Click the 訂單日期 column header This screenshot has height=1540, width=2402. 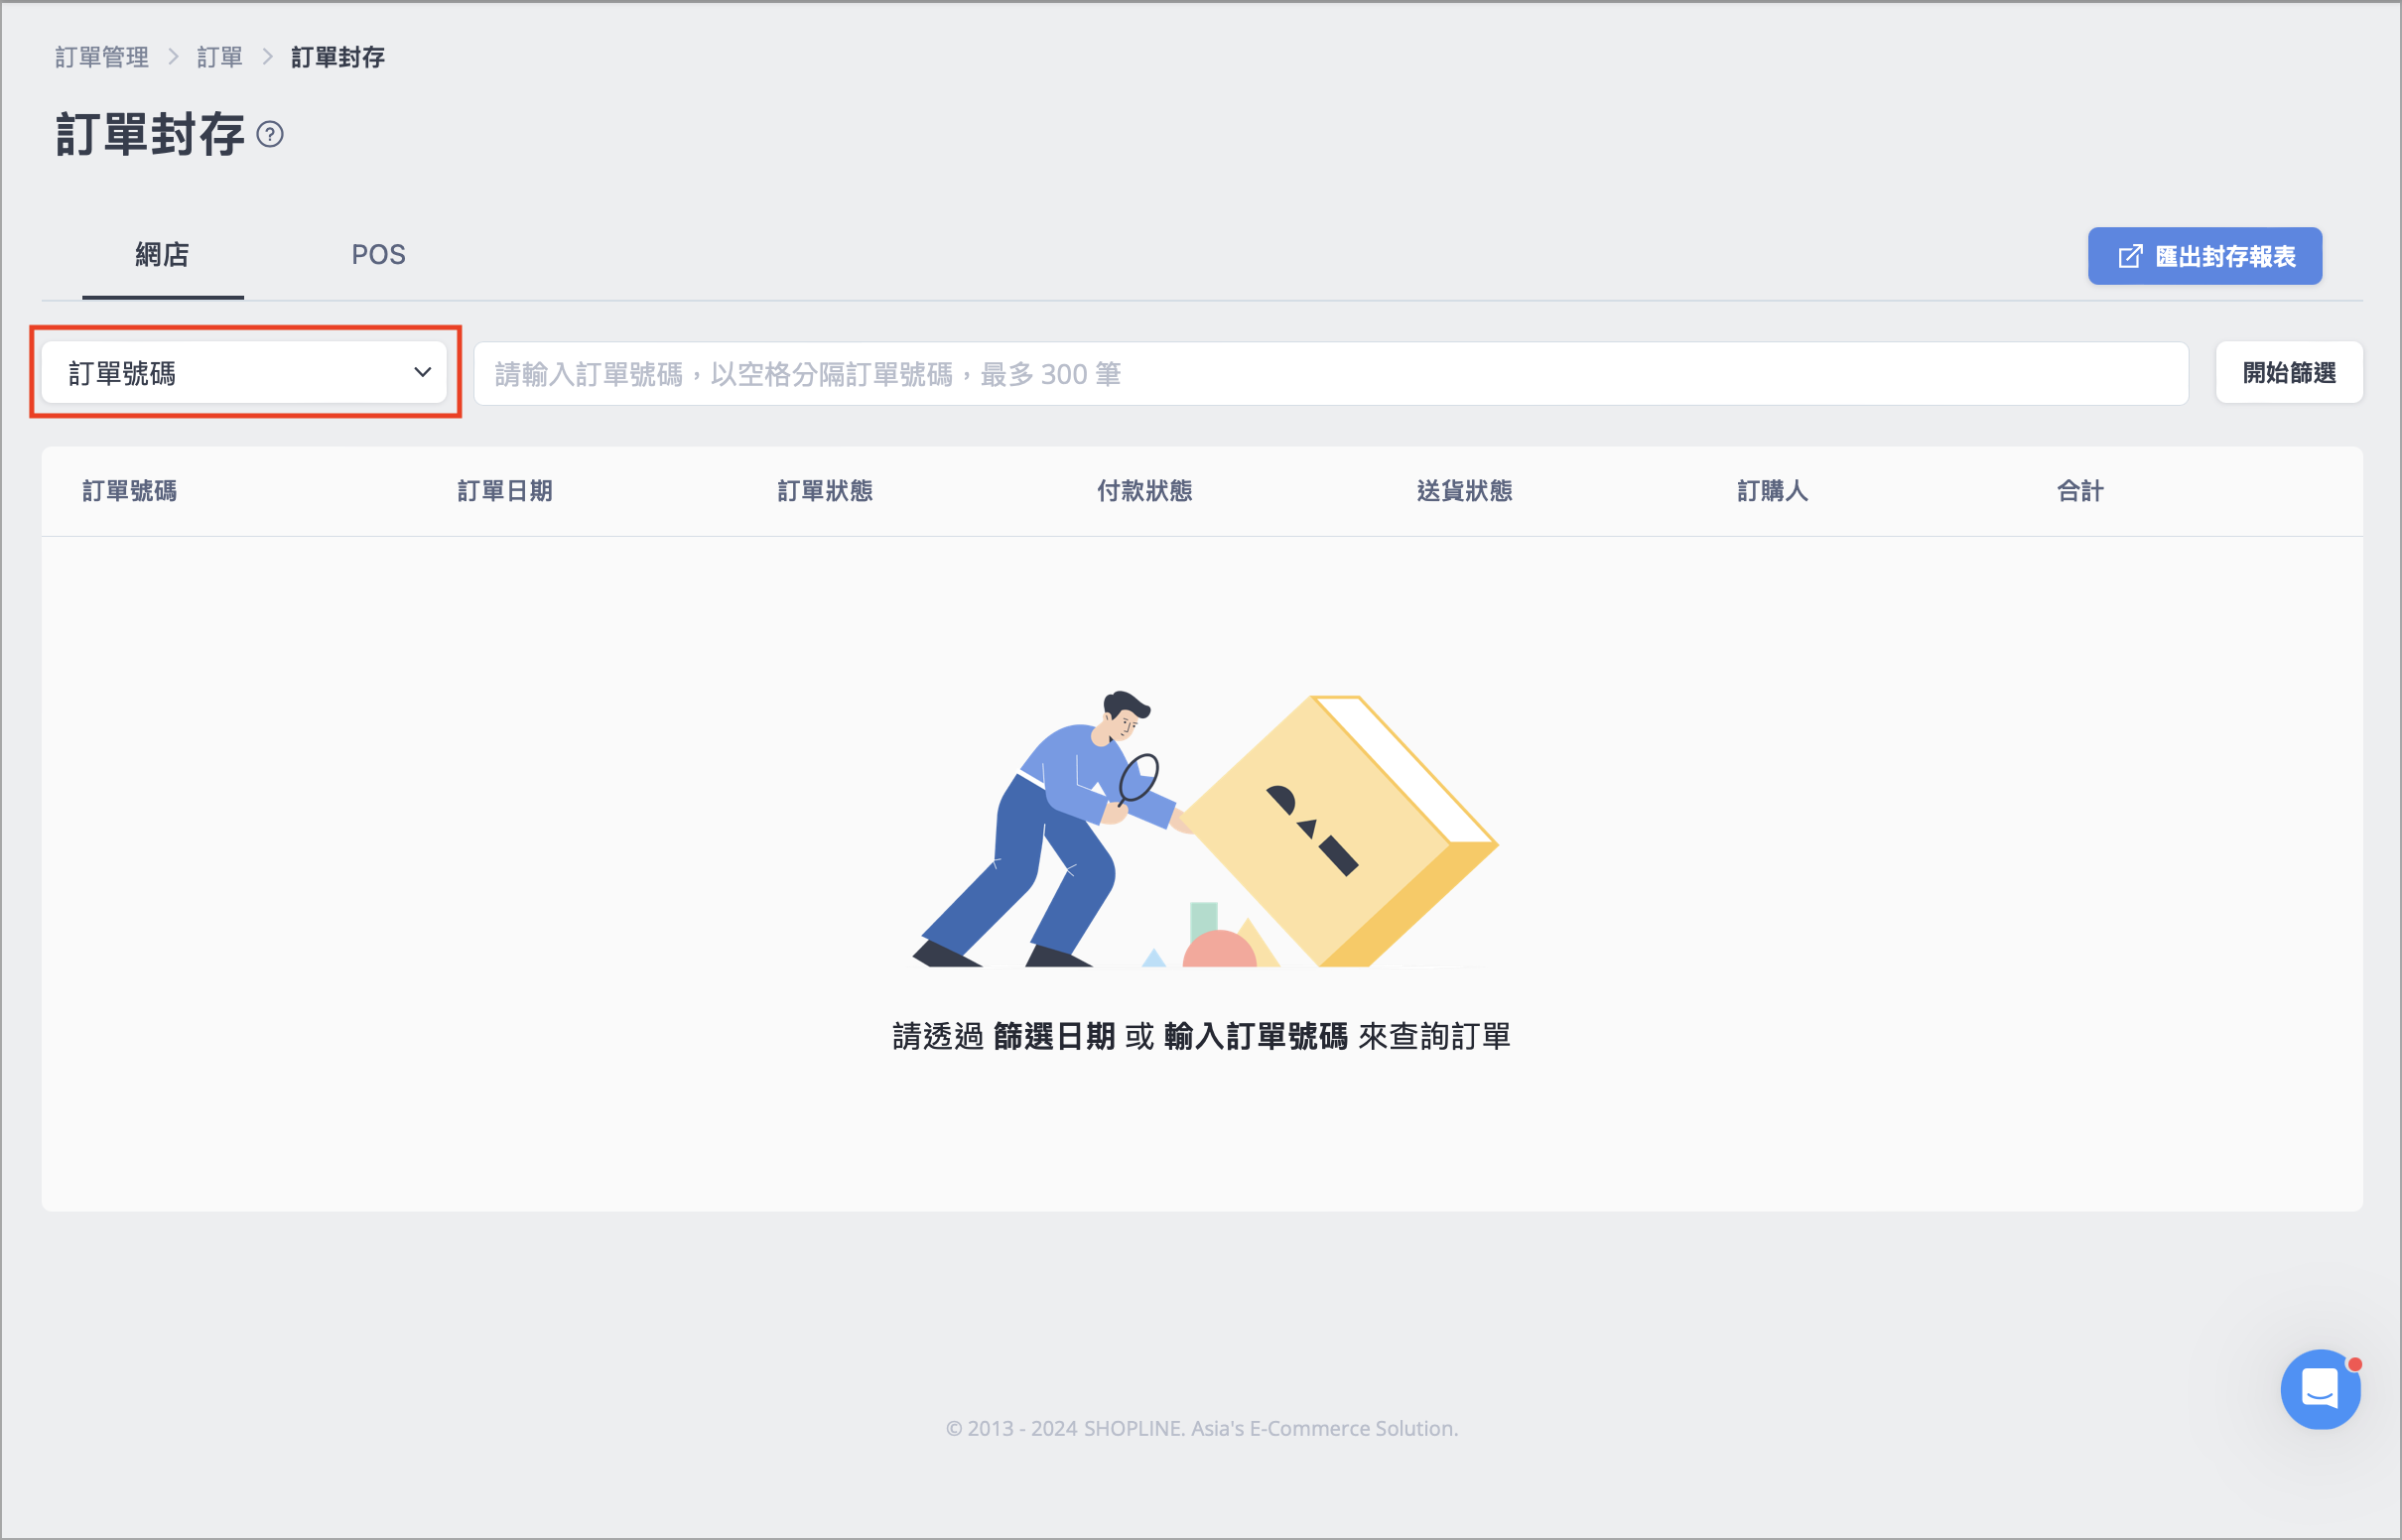tap(505, 491)
